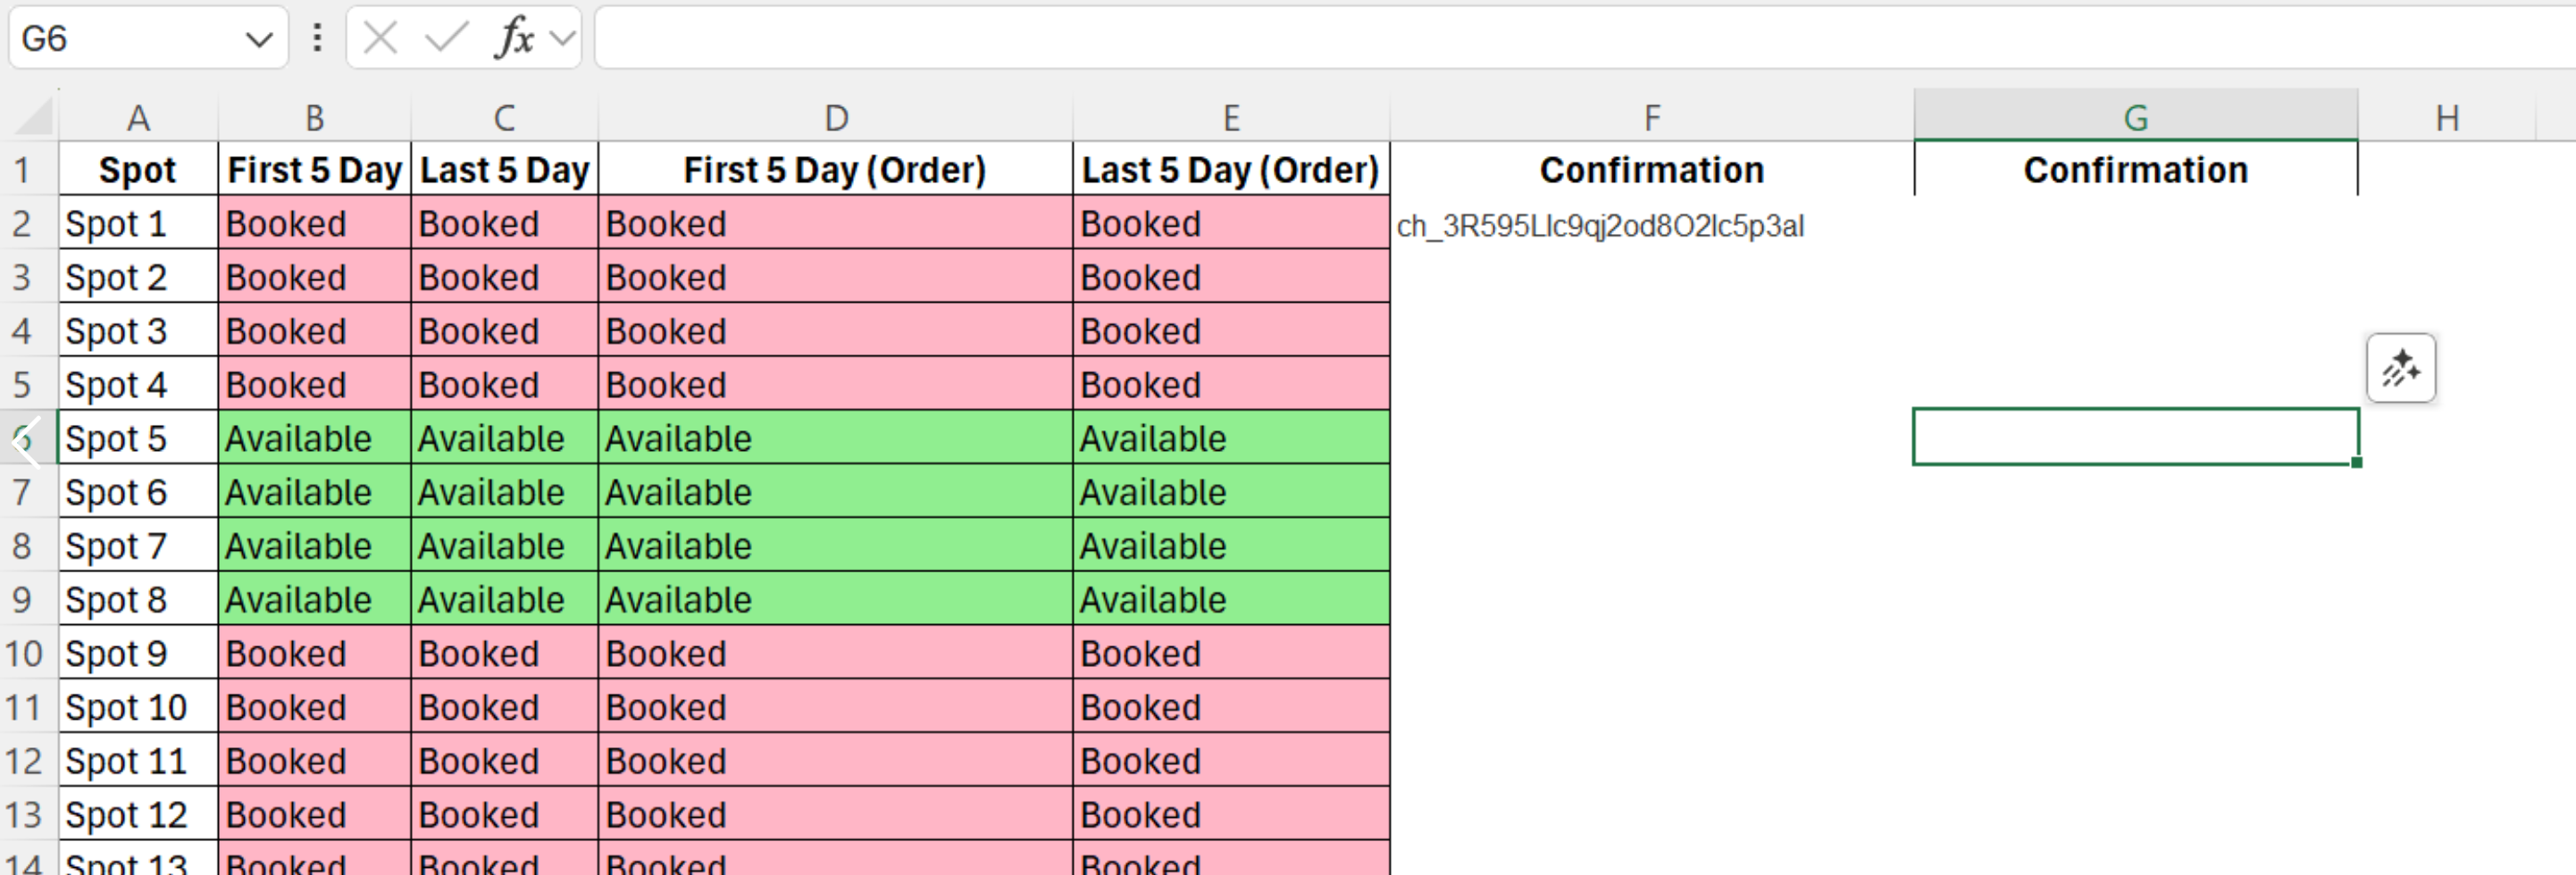Image resolution: width=2576 pixels, height=875 pixels.
Task: Click the formula bar input field
Action: coord(1500,38)
